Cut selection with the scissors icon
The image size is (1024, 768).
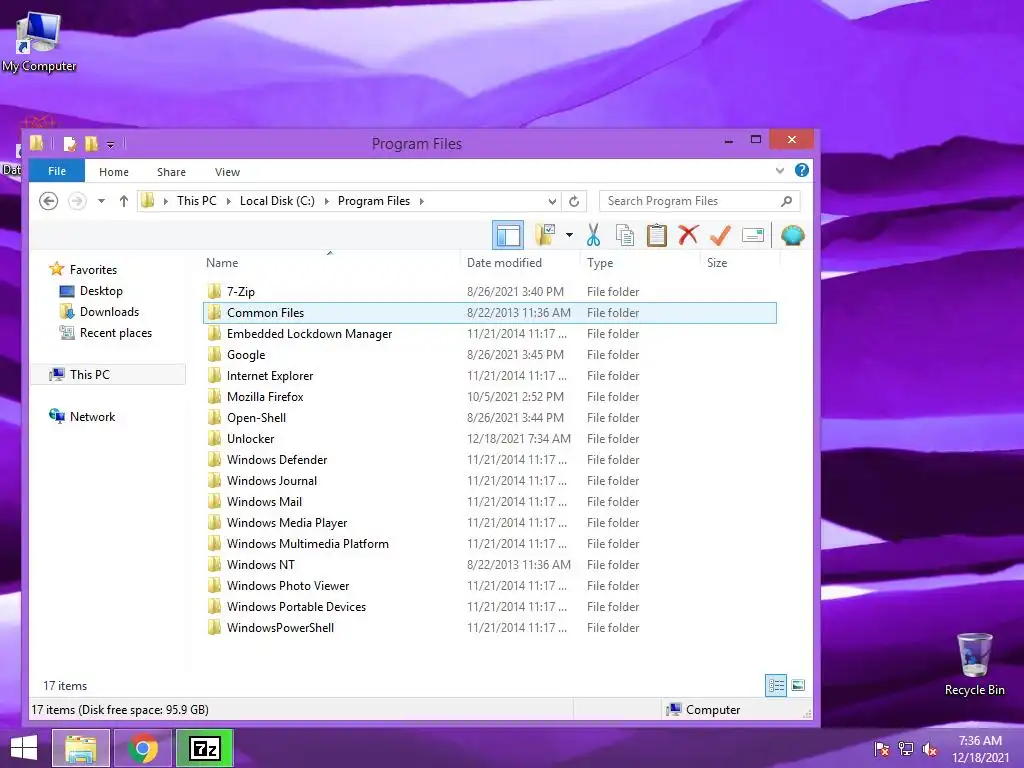point(593,235)
